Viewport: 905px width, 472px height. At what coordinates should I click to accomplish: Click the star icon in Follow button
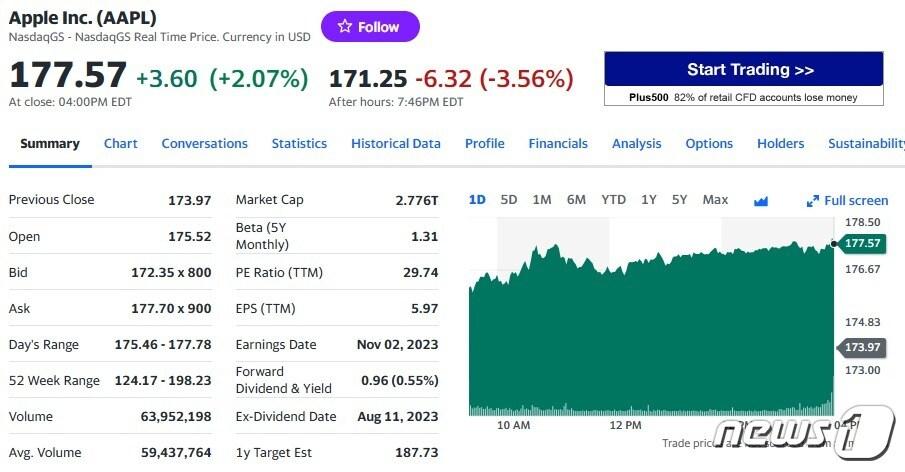click(x=344, y=27)
